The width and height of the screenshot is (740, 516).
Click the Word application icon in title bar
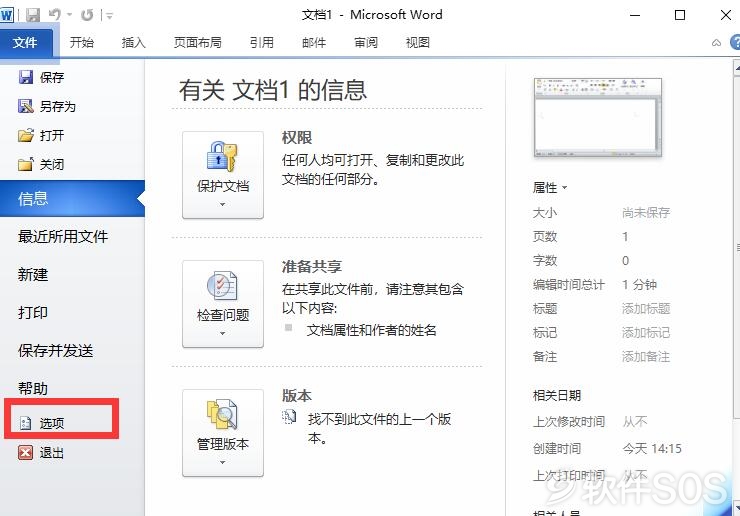7,15
